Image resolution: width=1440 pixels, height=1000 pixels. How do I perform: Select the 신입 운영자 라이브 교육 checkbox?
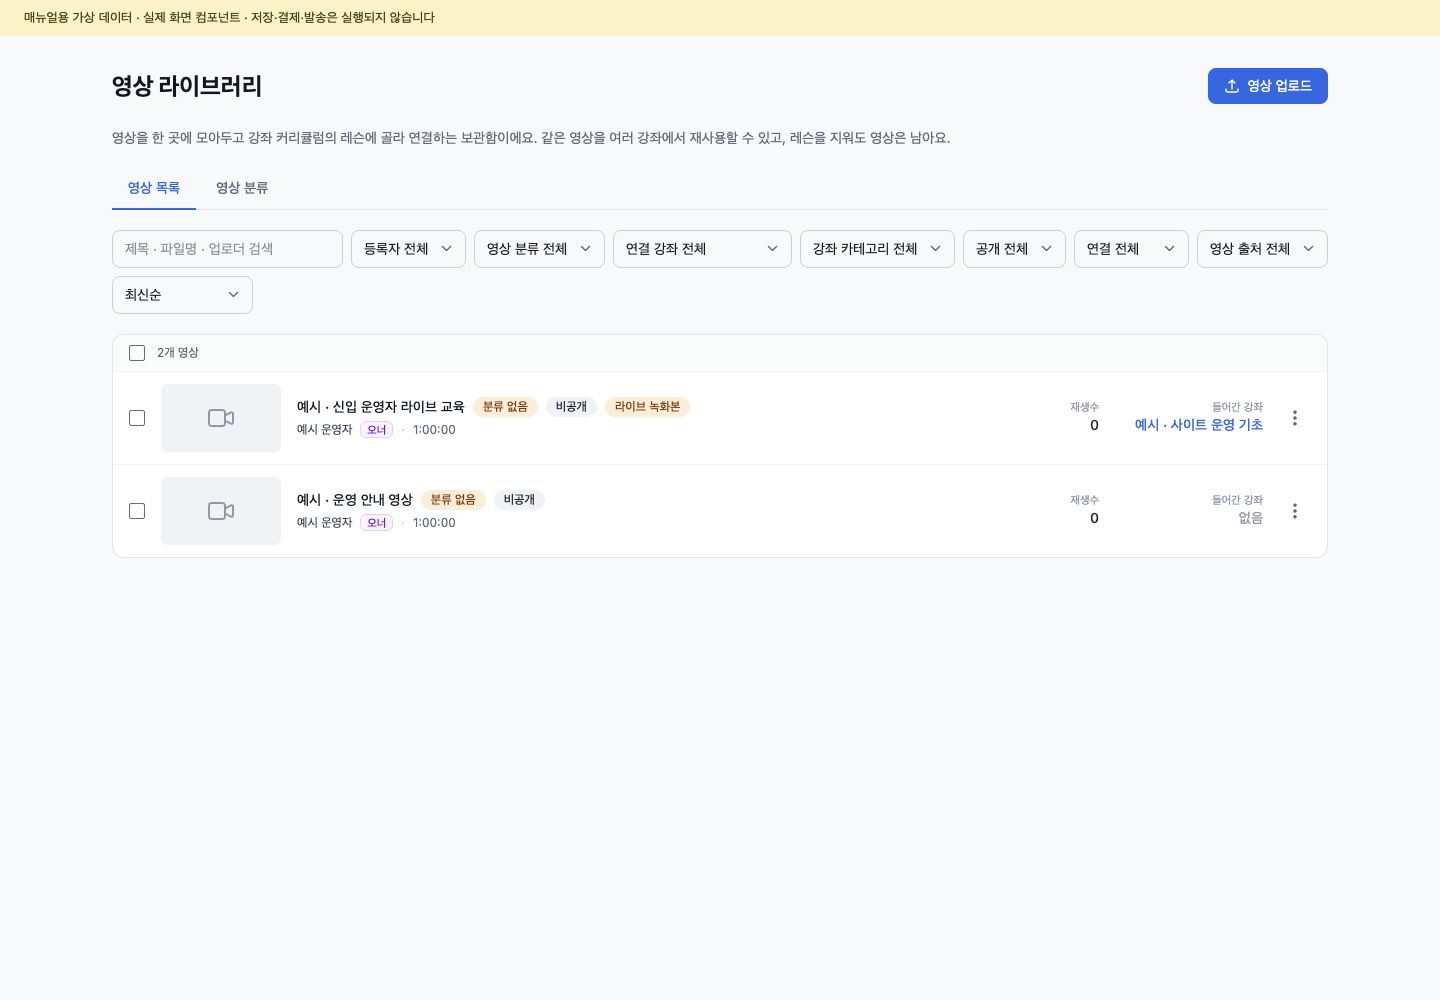(x=137, y=418)
